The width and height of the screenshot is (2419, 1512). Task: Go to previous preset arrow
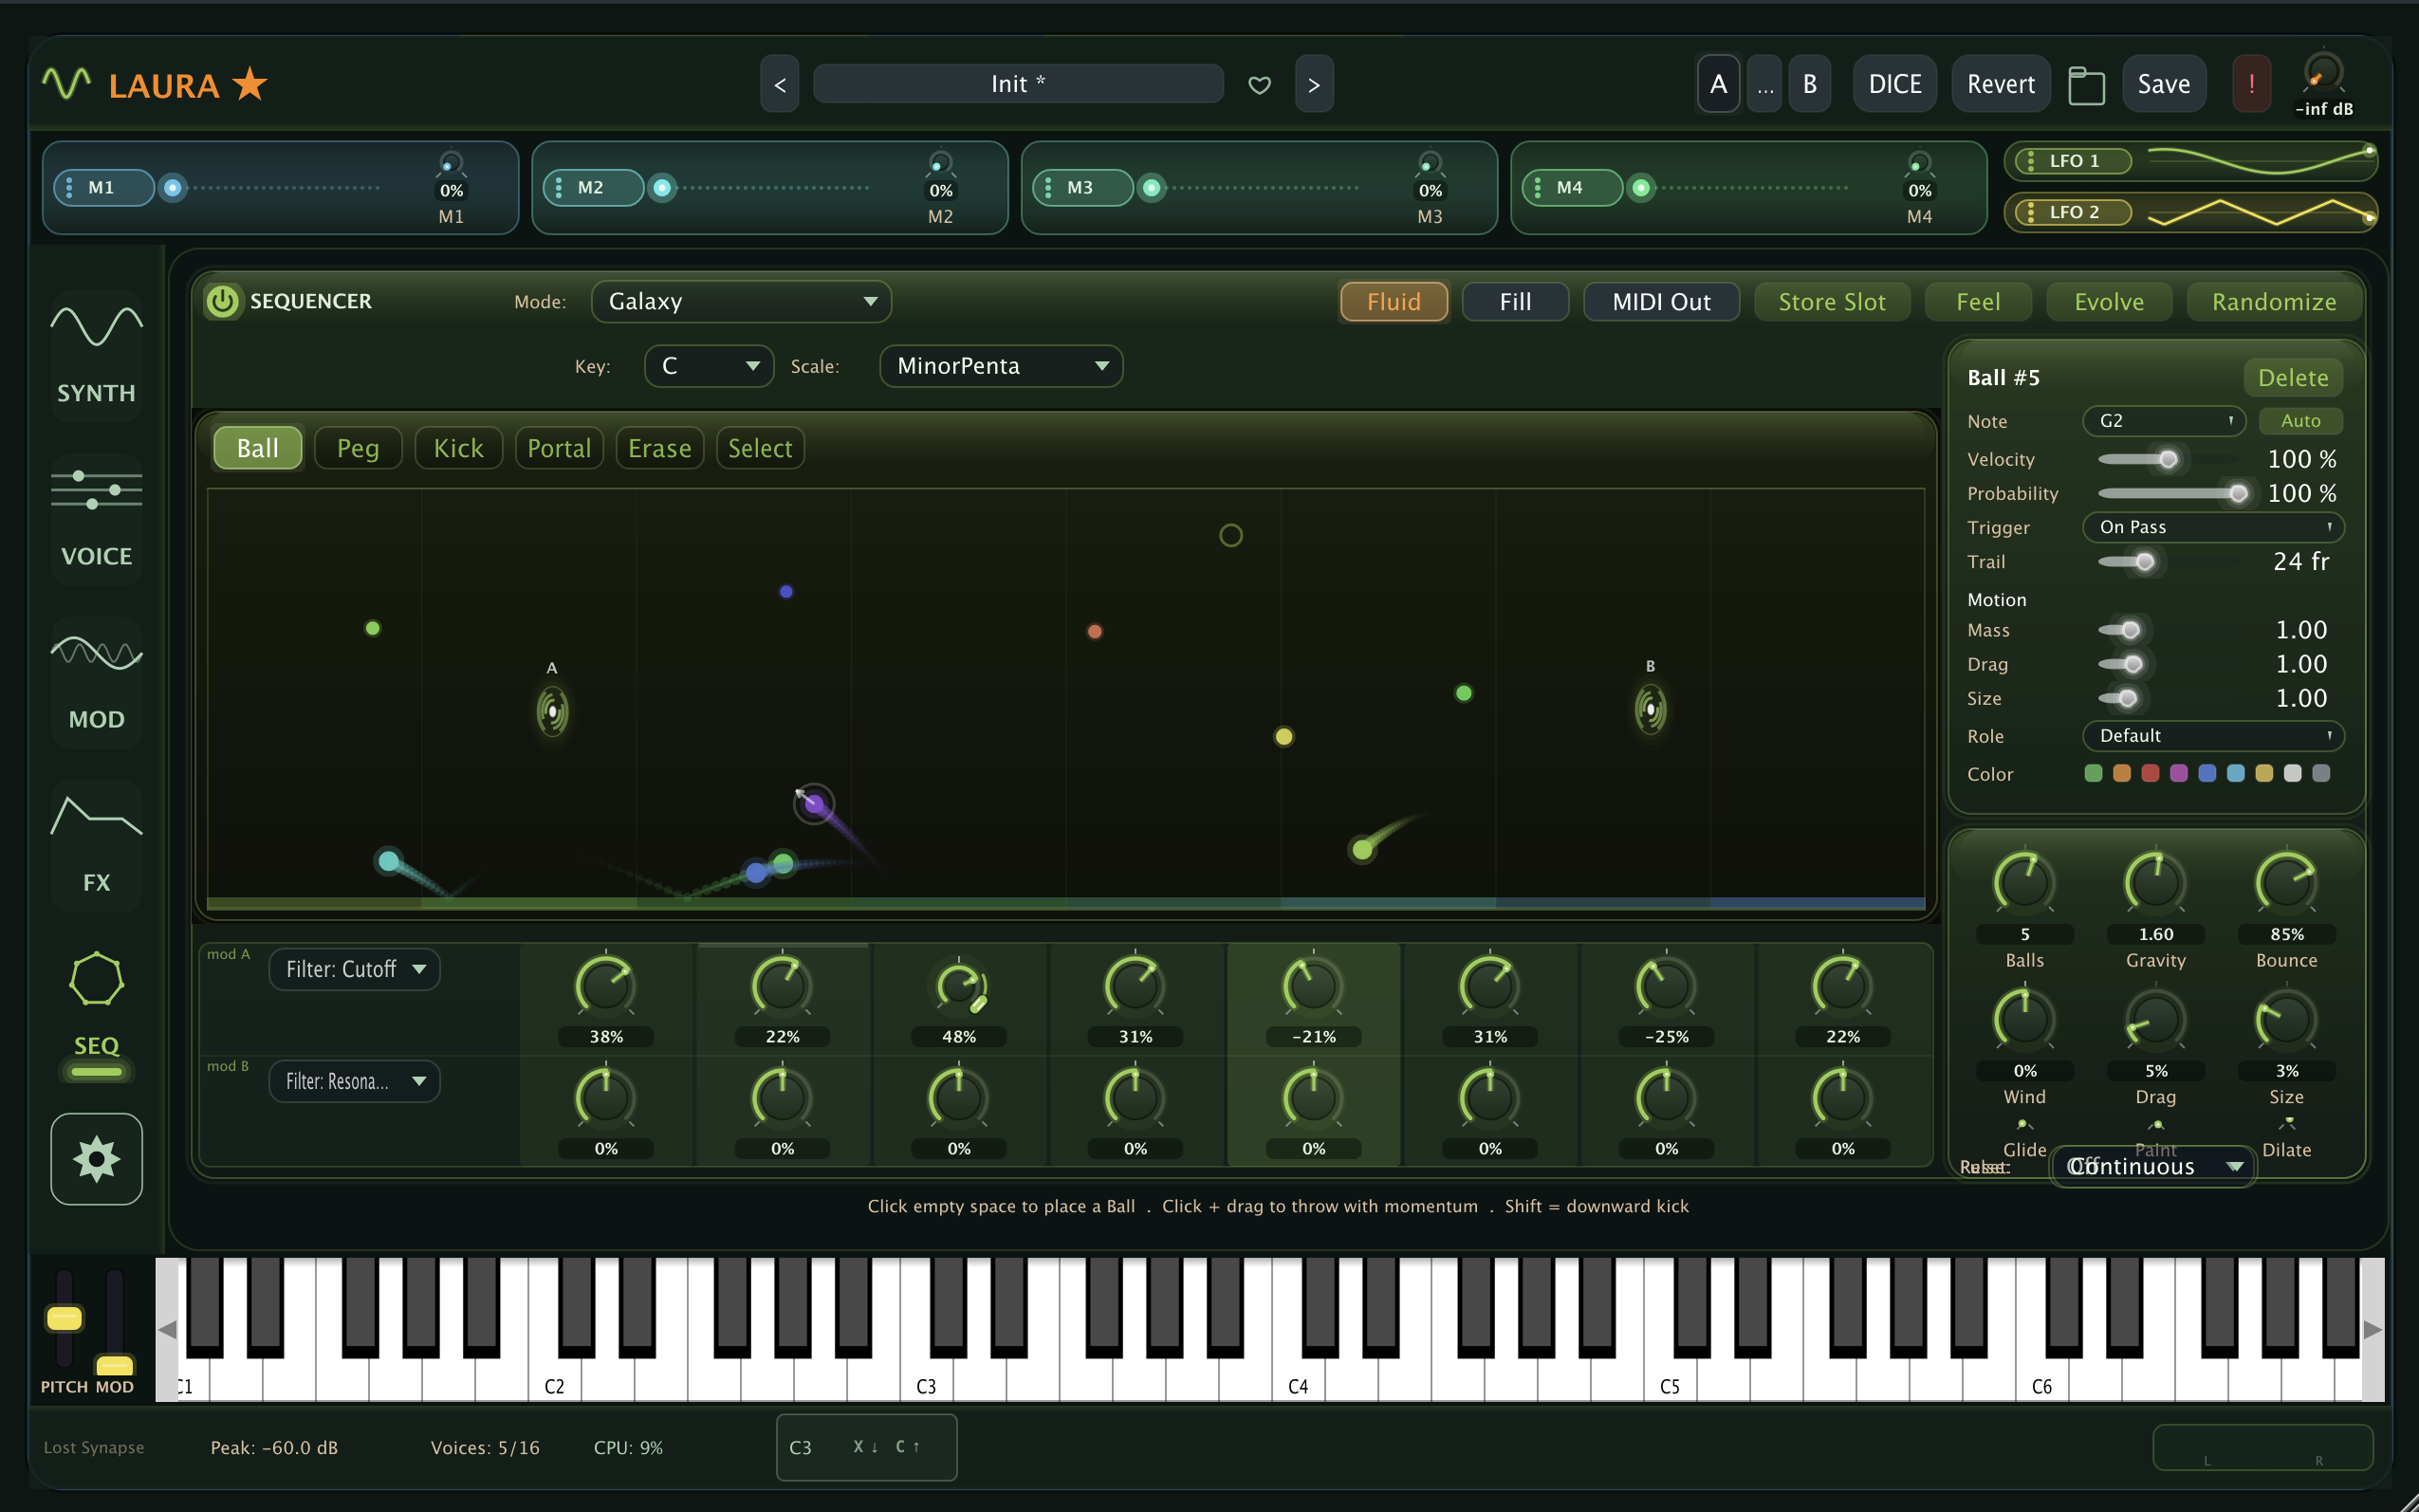tap(780, 84)
